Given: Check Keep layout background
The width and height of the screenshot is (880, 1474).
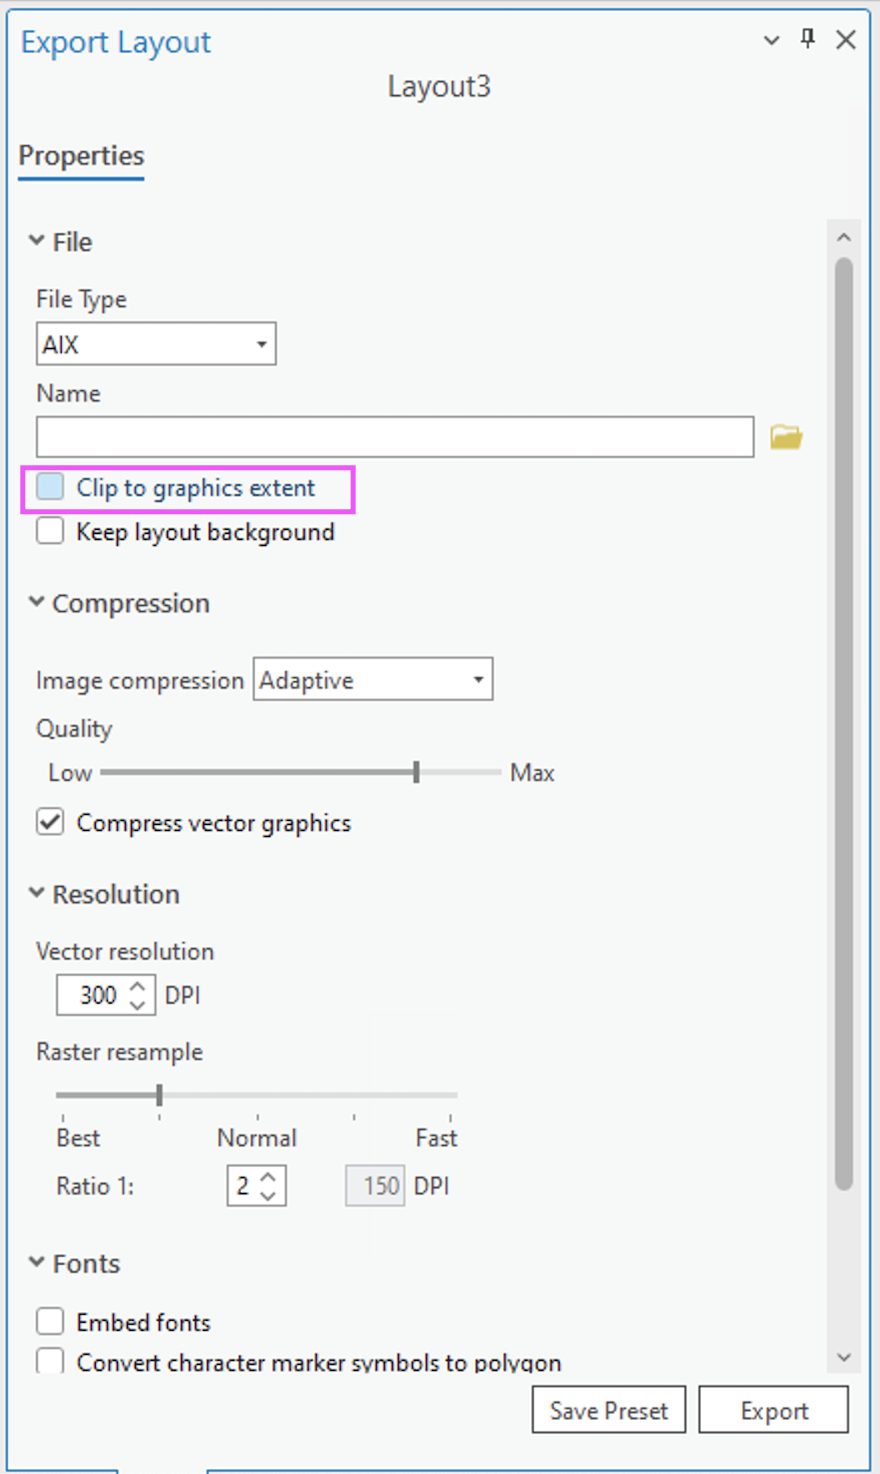Looking at the screenshot, I should pos(50,531).
